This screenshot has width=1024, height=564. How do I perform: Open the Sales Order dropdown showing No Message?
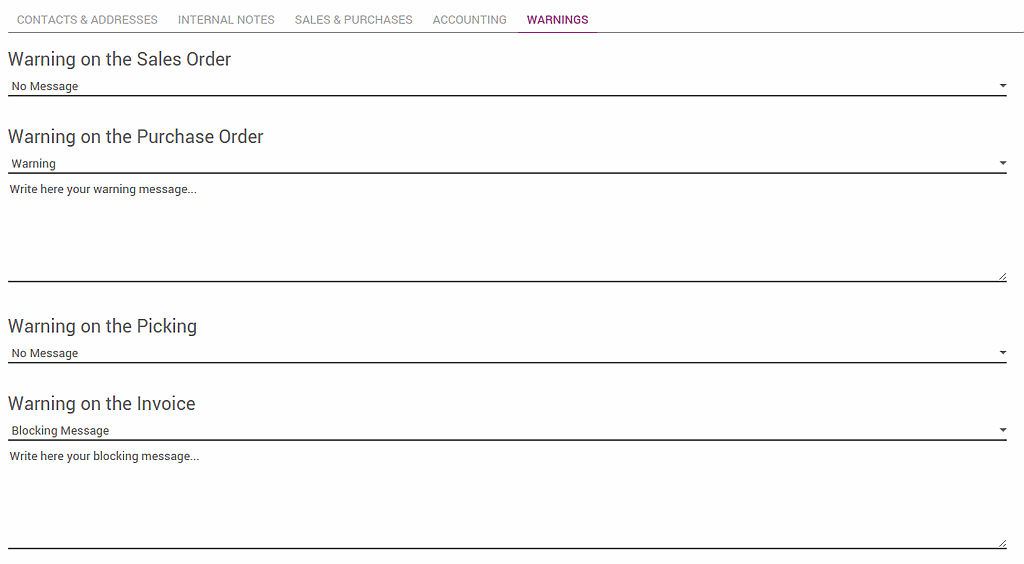coord(500,86)
